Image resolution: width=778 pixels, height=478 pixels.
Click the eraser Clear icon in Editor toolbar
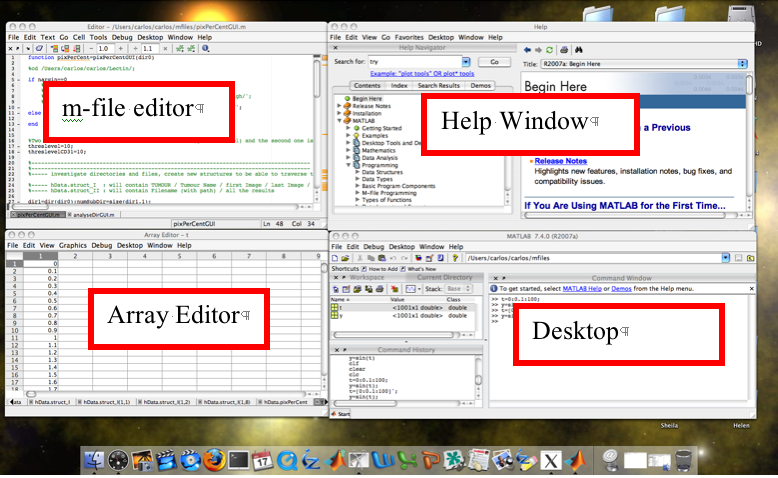tap(39, 49)
